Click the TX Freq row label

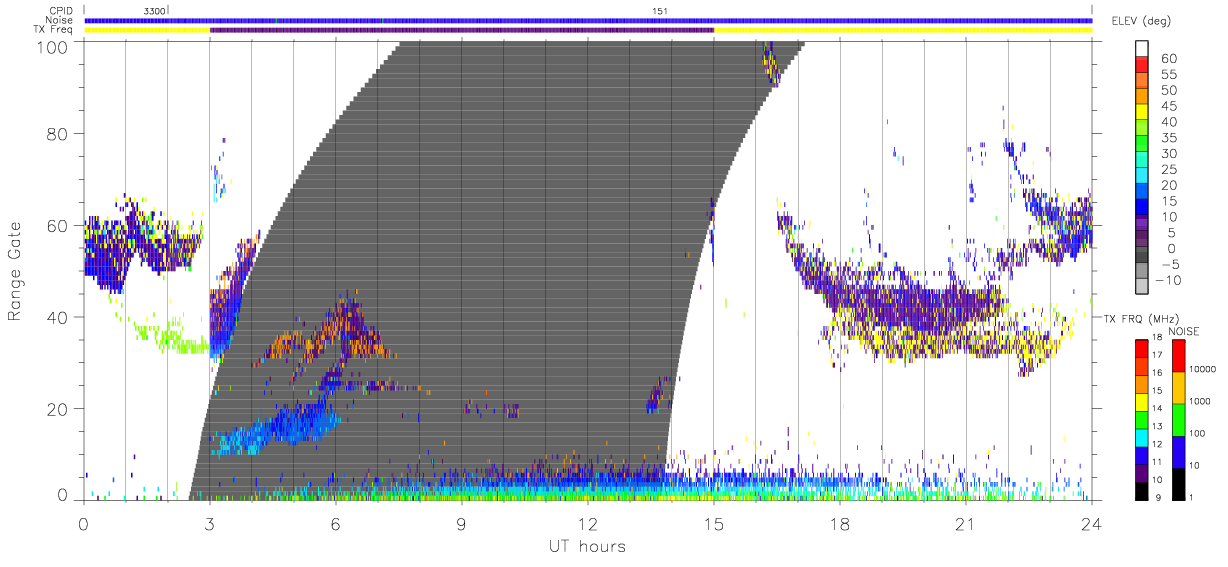tap(54, 30)
